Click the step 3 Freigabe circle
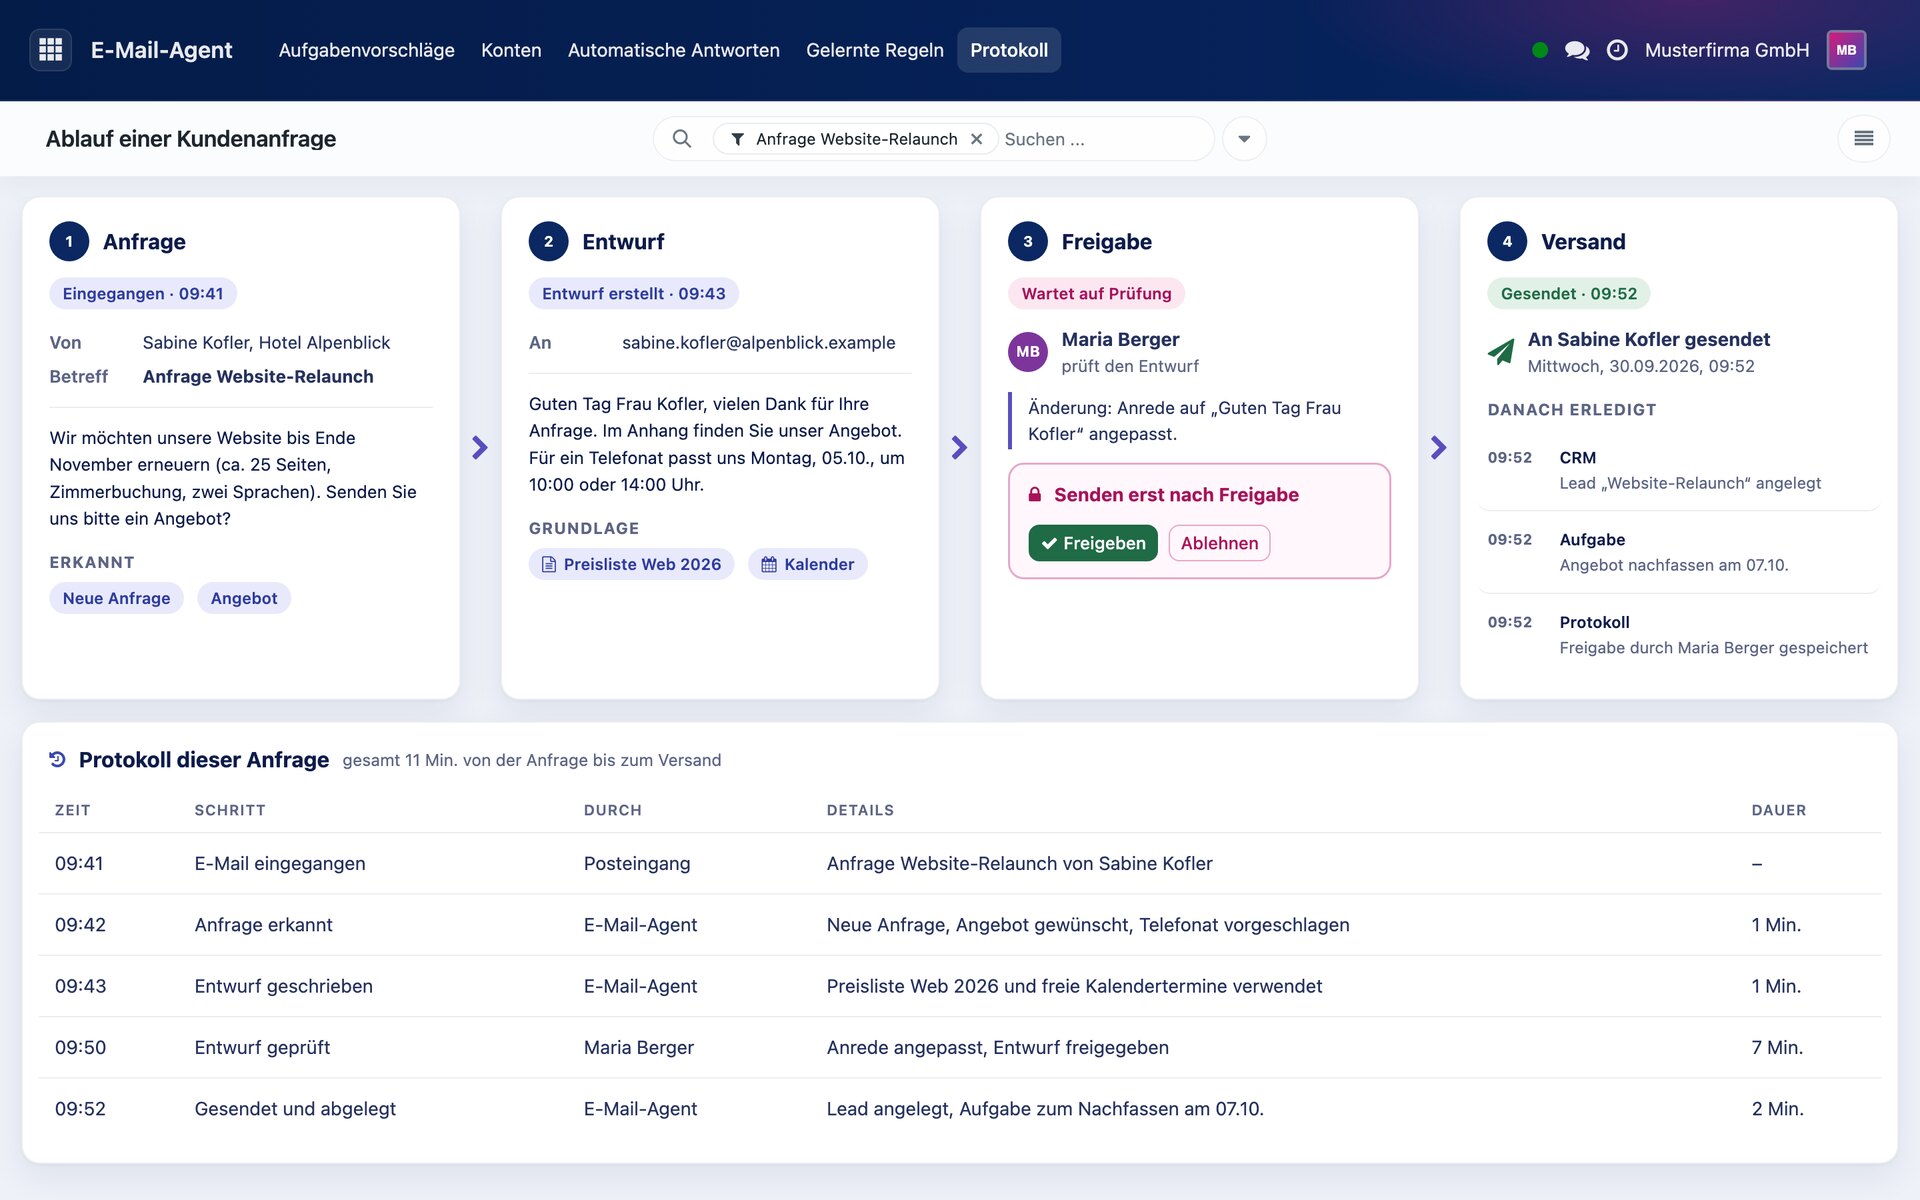This screenshot has width=1920, height=1200. coord(1027,242)
